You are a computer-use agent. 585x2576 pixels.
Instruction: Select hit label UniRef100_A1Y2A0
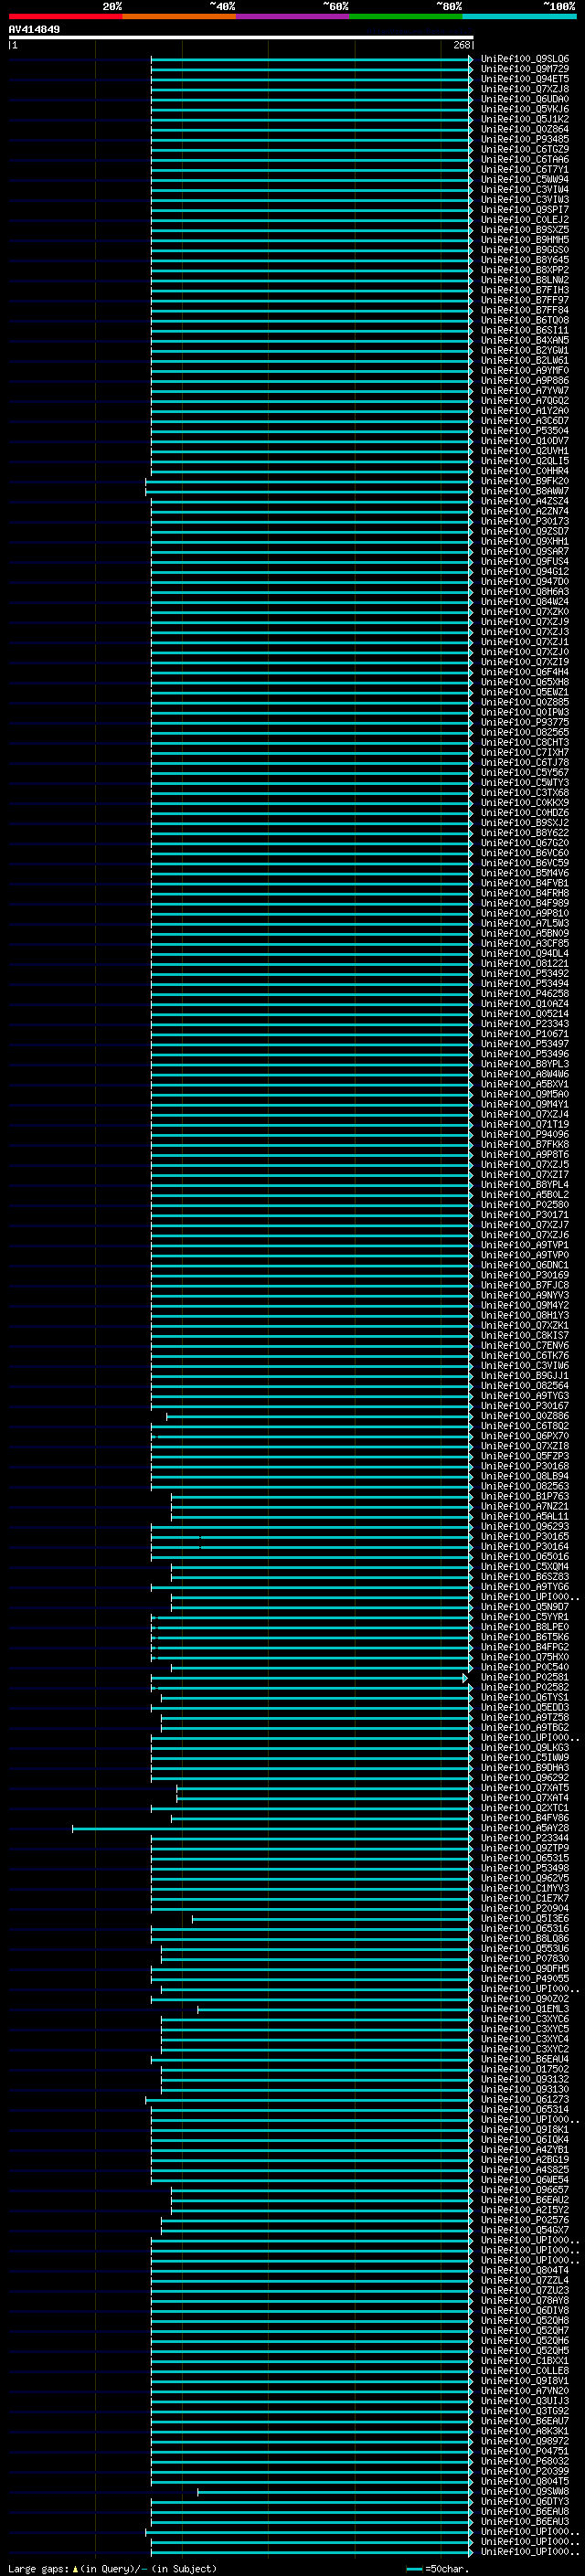click(x=525, y=411)
